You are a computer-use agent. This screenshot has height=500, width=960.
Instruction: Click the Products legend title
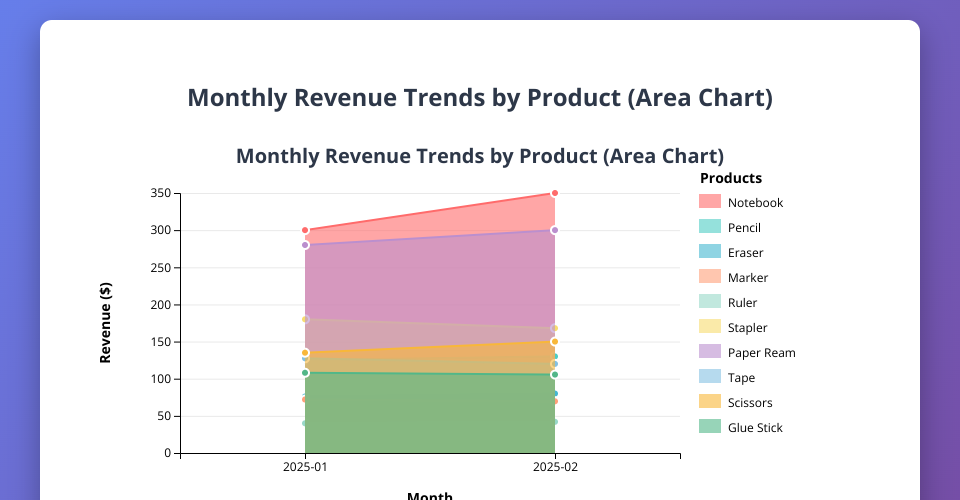(x=731, y=178)
